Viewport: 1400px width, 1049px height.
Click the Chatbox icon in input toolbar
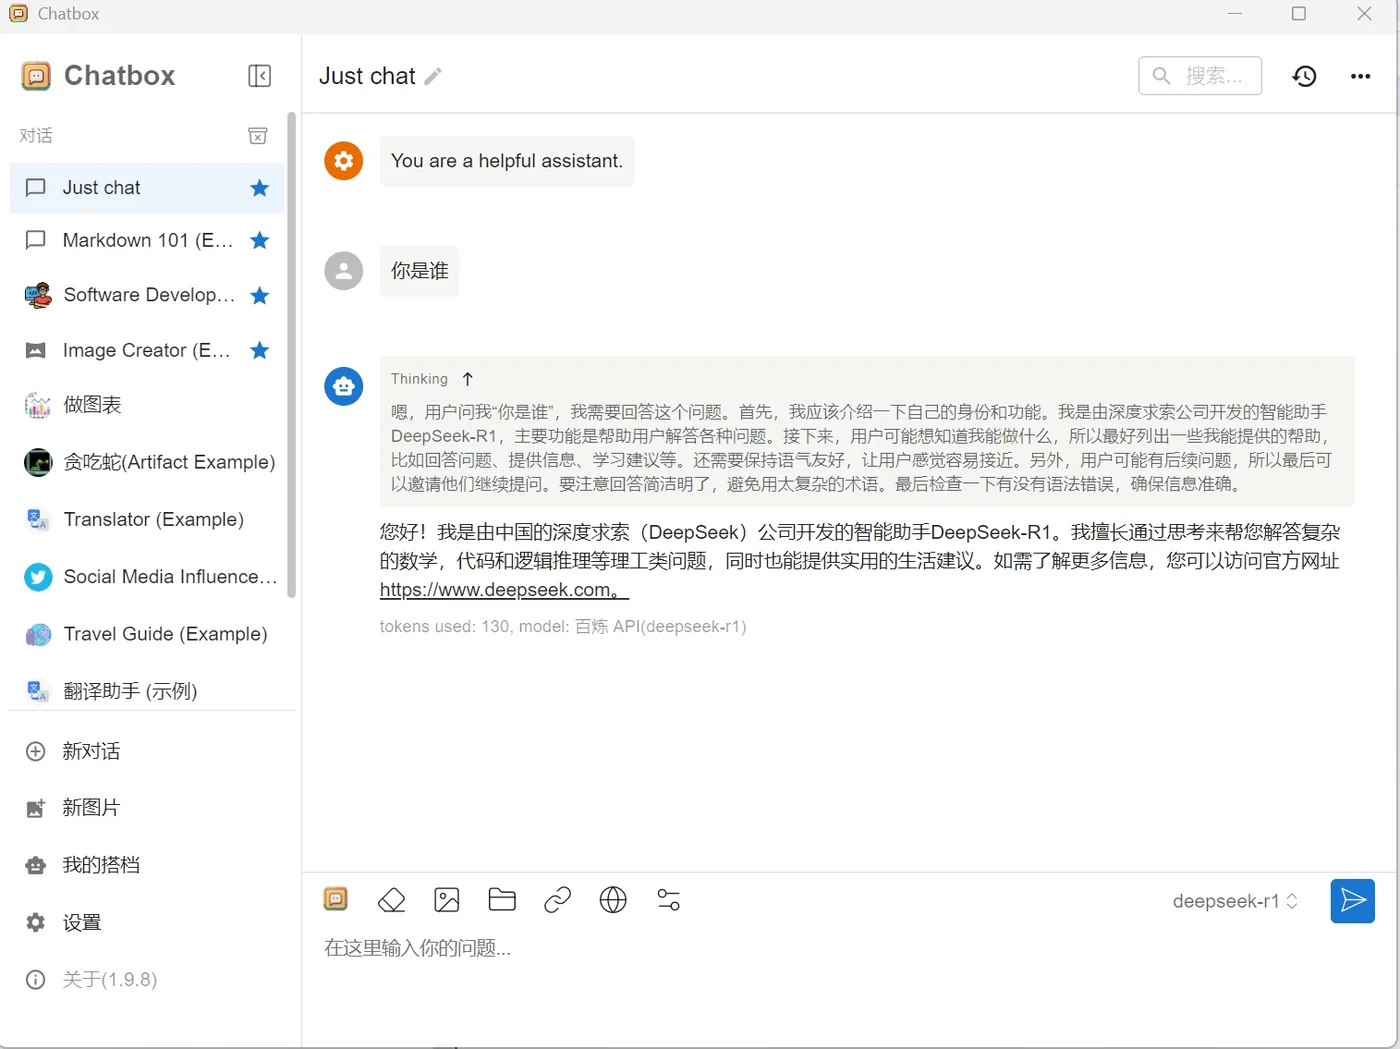pyautogui.click(x=336, y=899)
